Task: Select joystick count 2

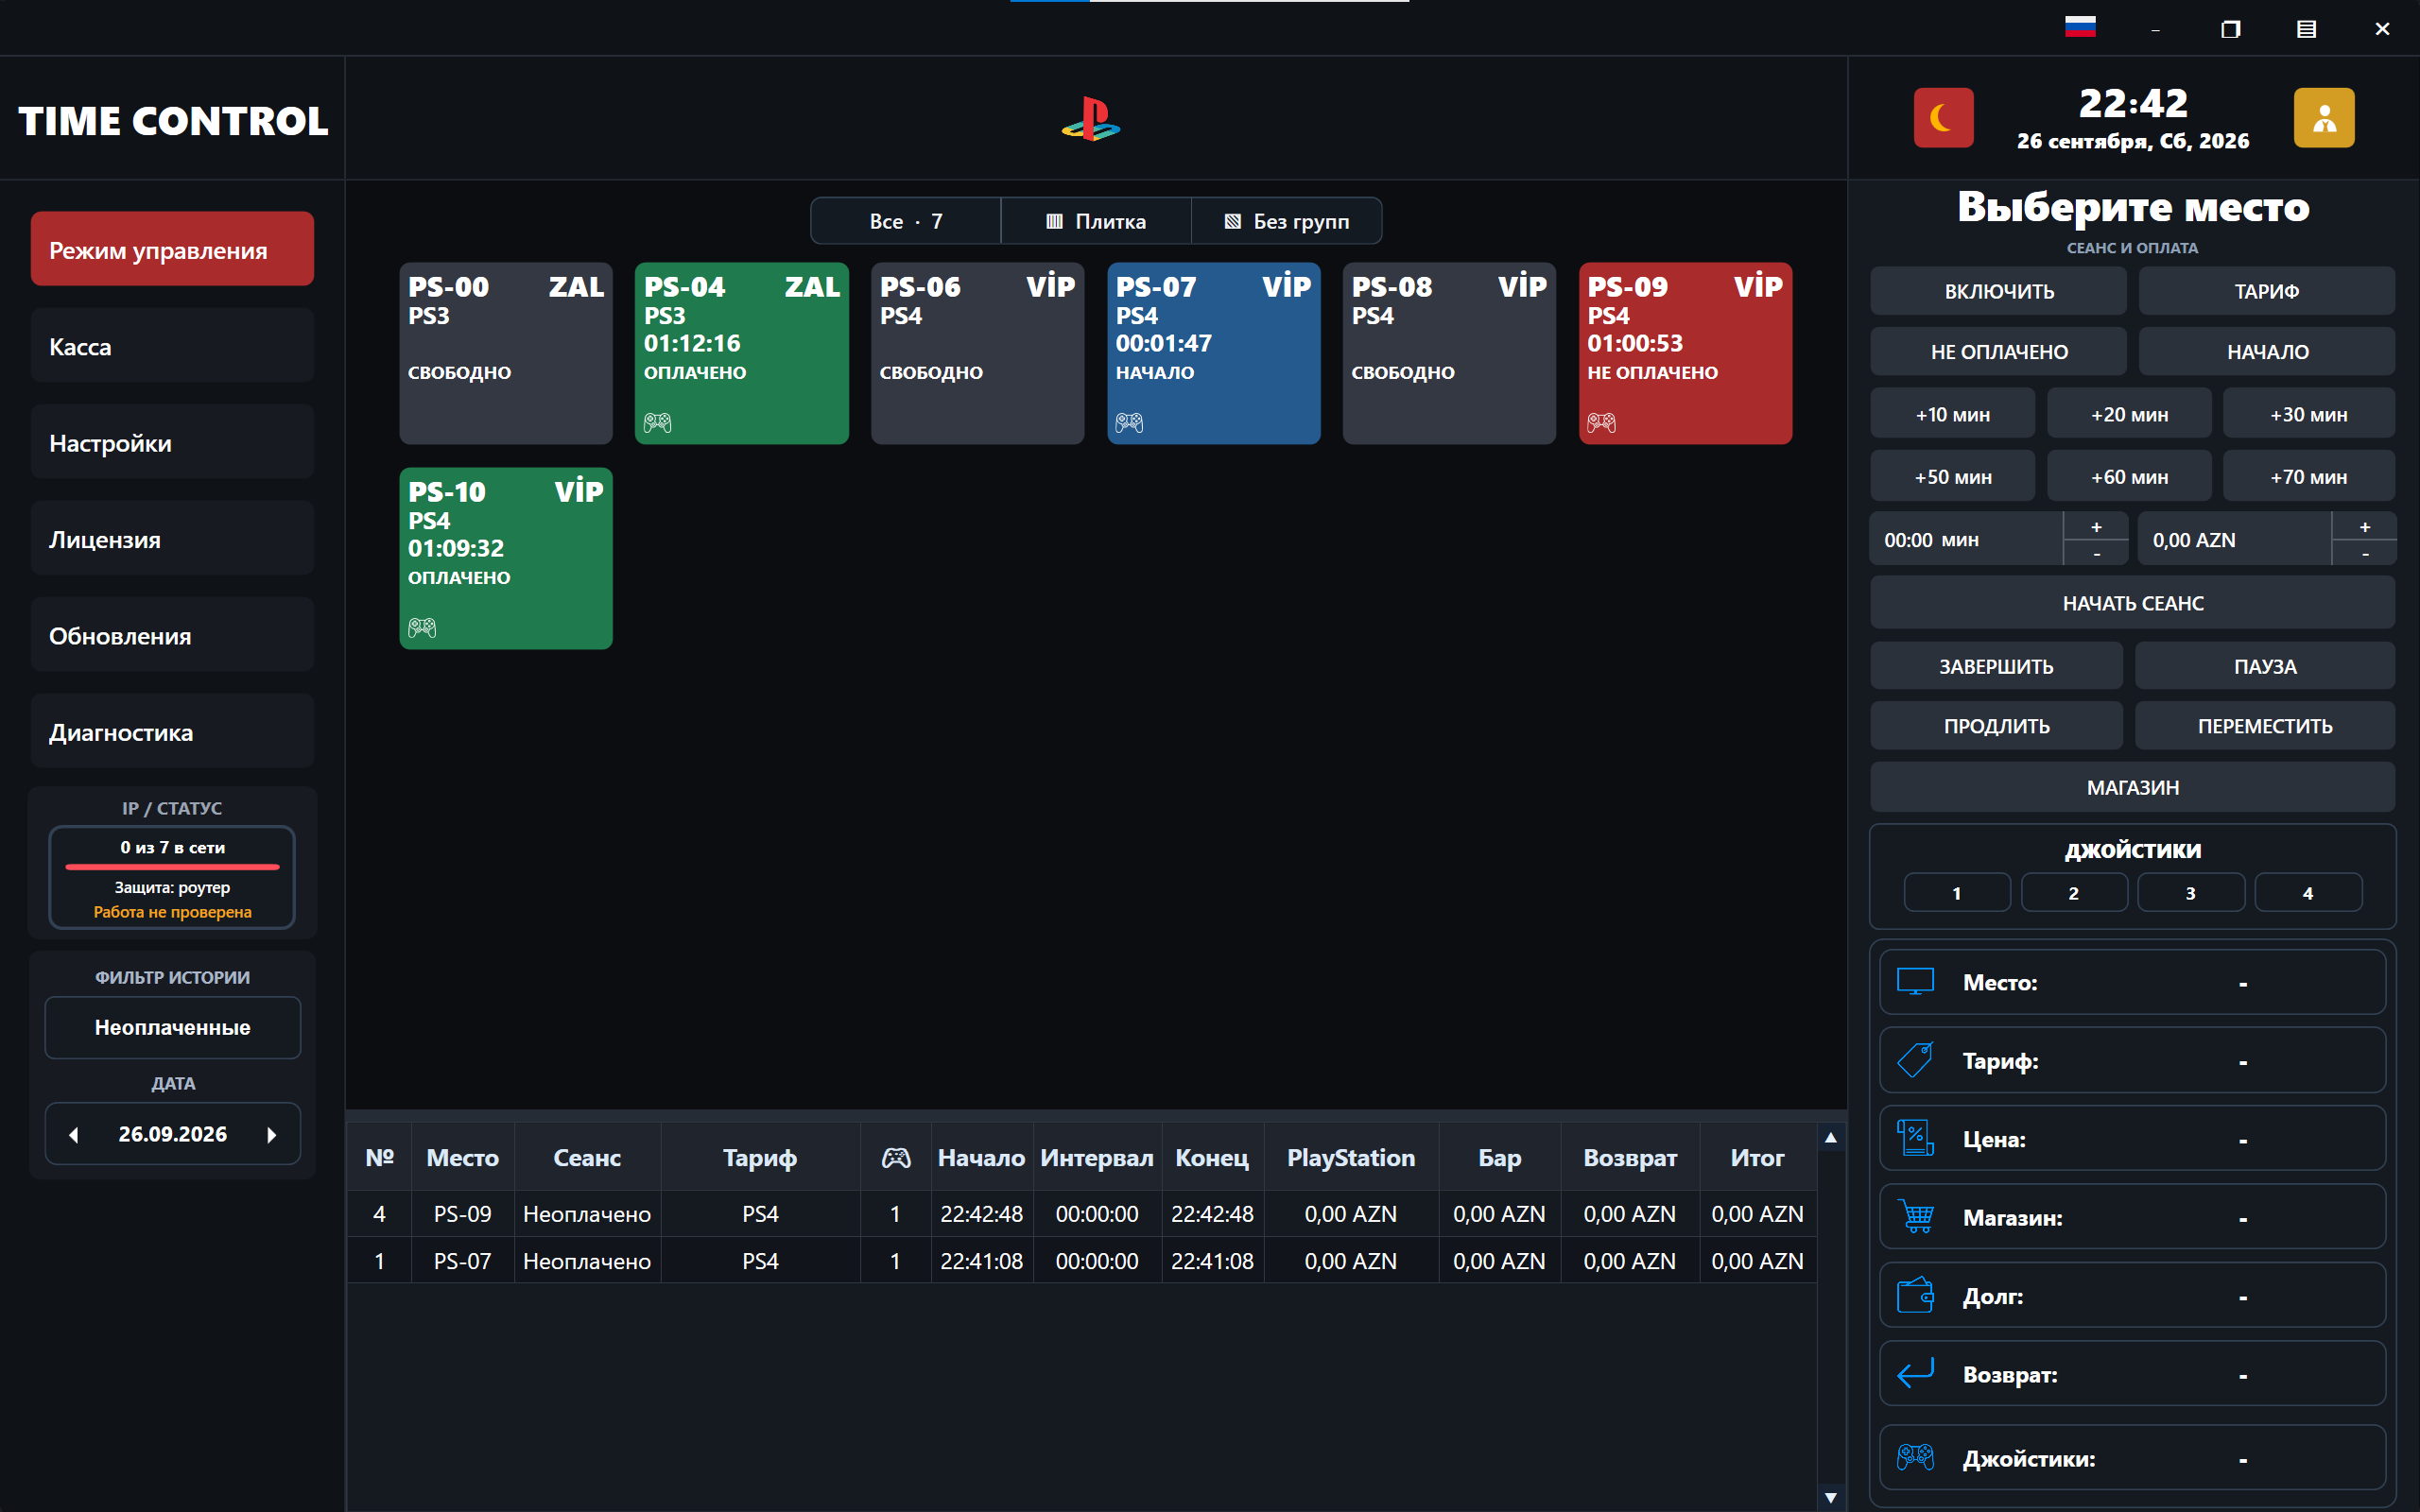Action: pos(2073,892)
